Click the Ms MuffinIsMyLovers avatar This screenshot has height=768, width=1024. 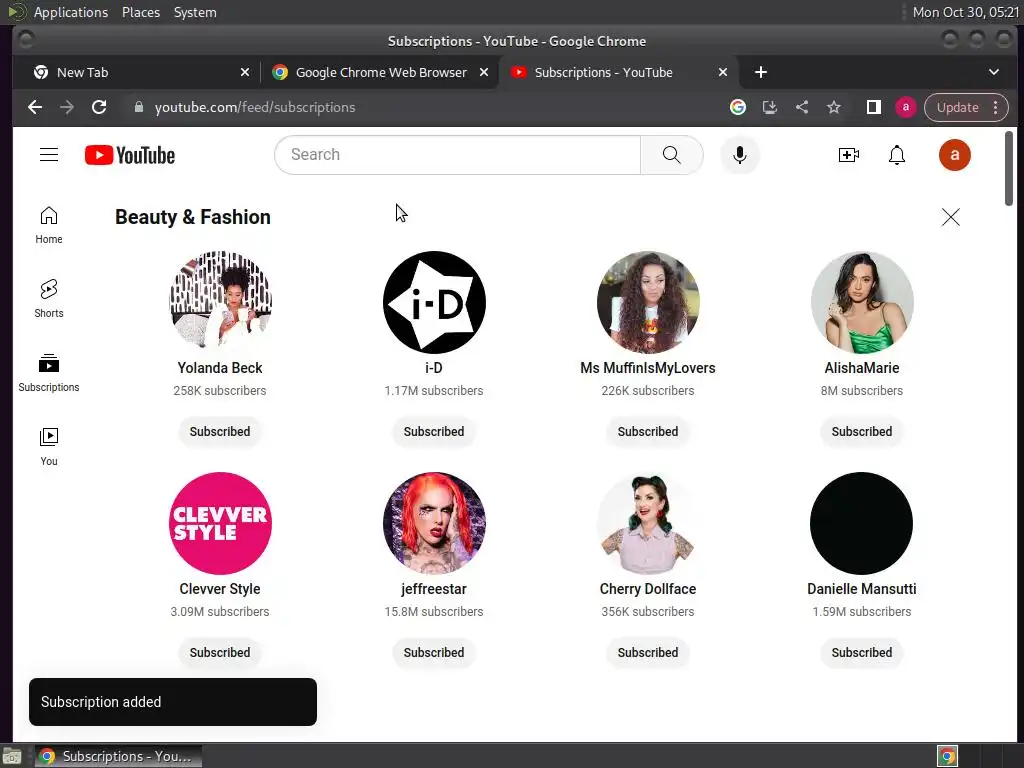click(648, 302)
